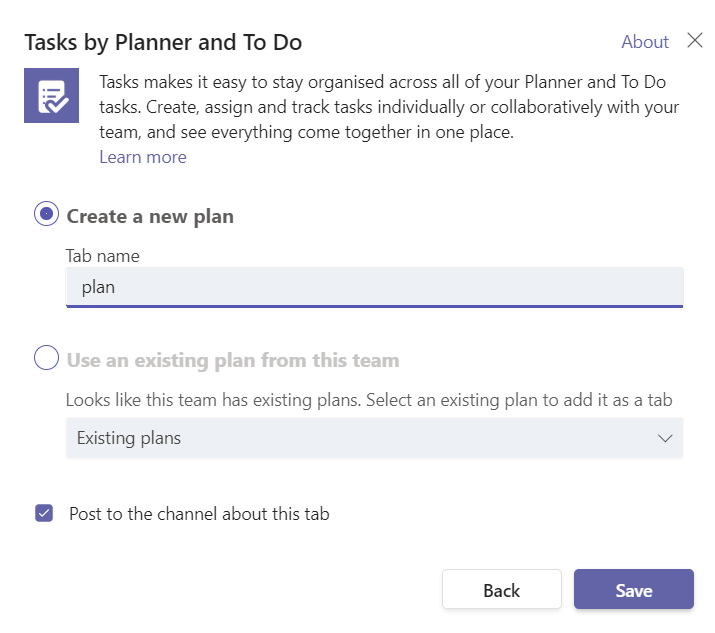Focus the Tab name input field
This screenshot has height=633, width=715.
point(374,287)
